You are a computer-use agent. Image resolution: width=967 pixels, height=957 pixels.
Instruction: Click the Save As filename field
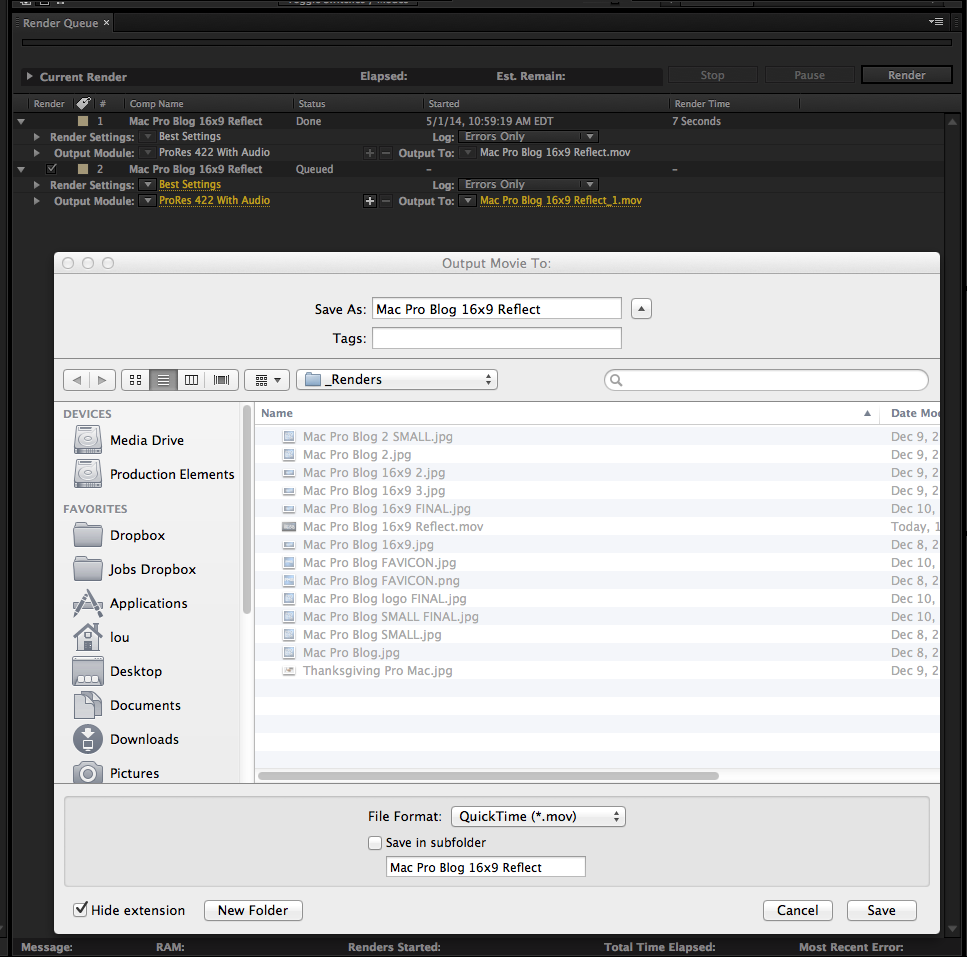coord(496,308)
